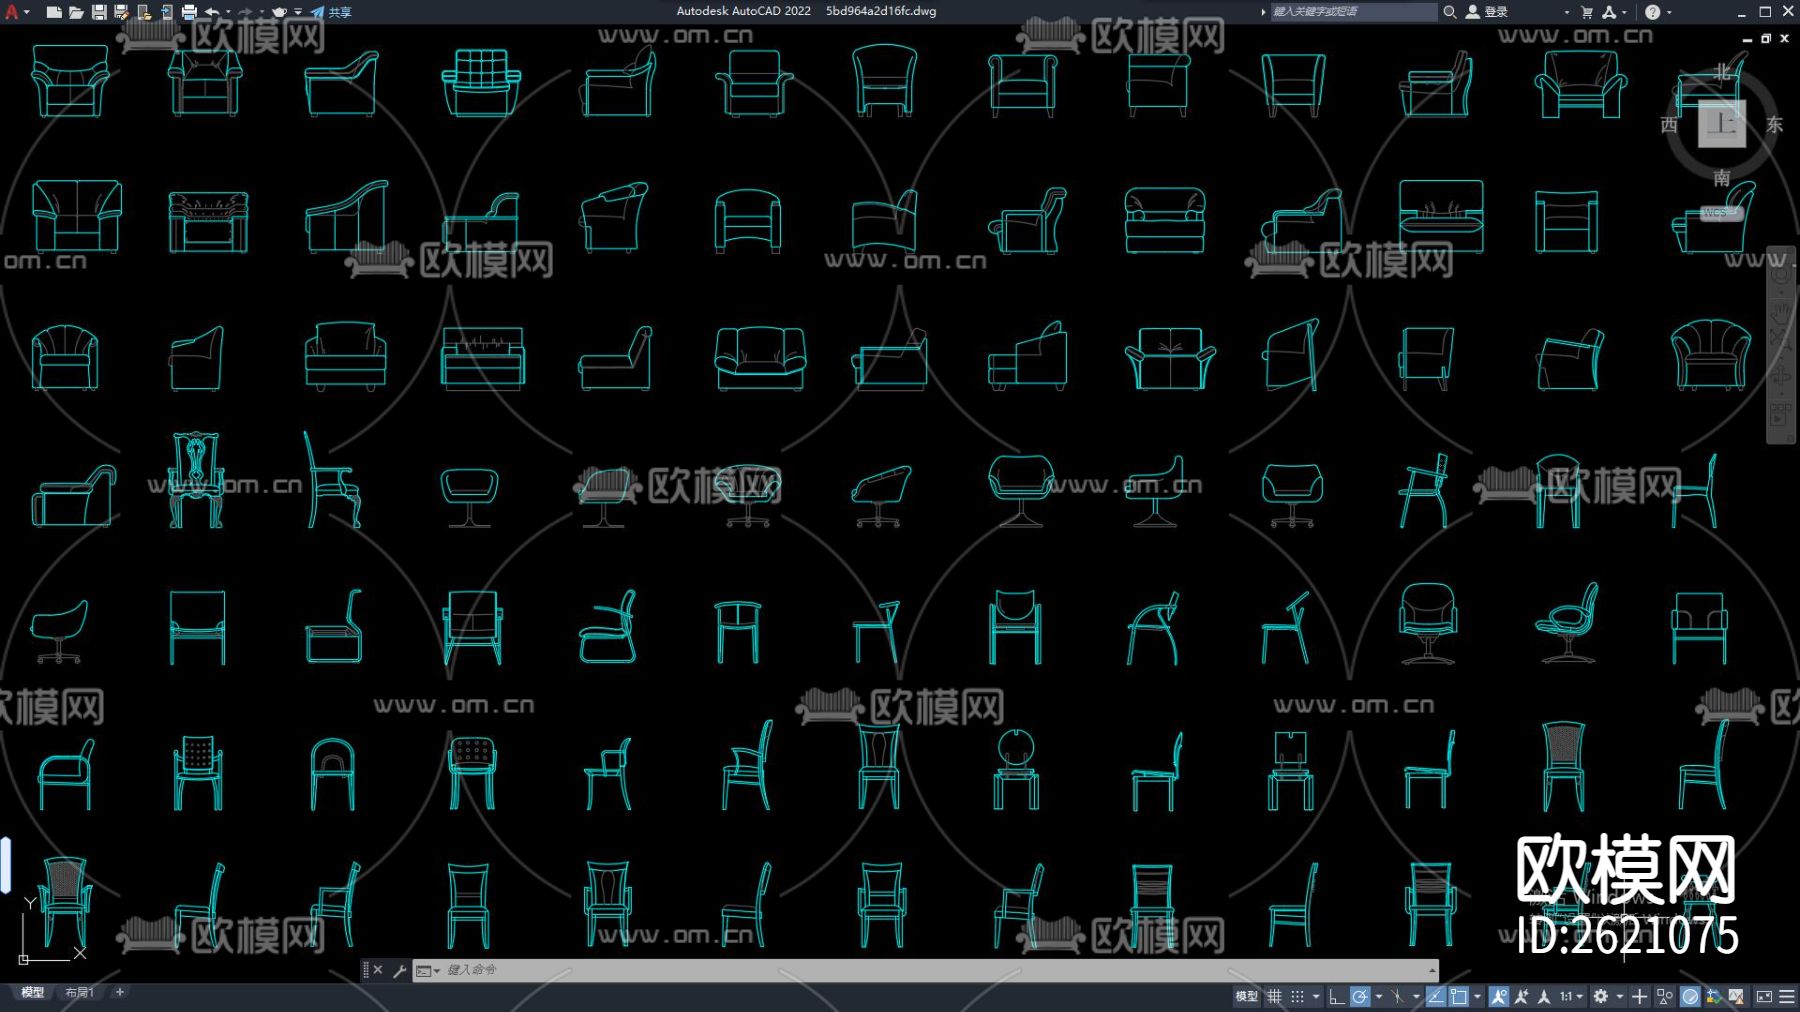The image size is (1800, 1012).
Task: Open recent commands dropdown in command line
Action: tap(428, 970)
